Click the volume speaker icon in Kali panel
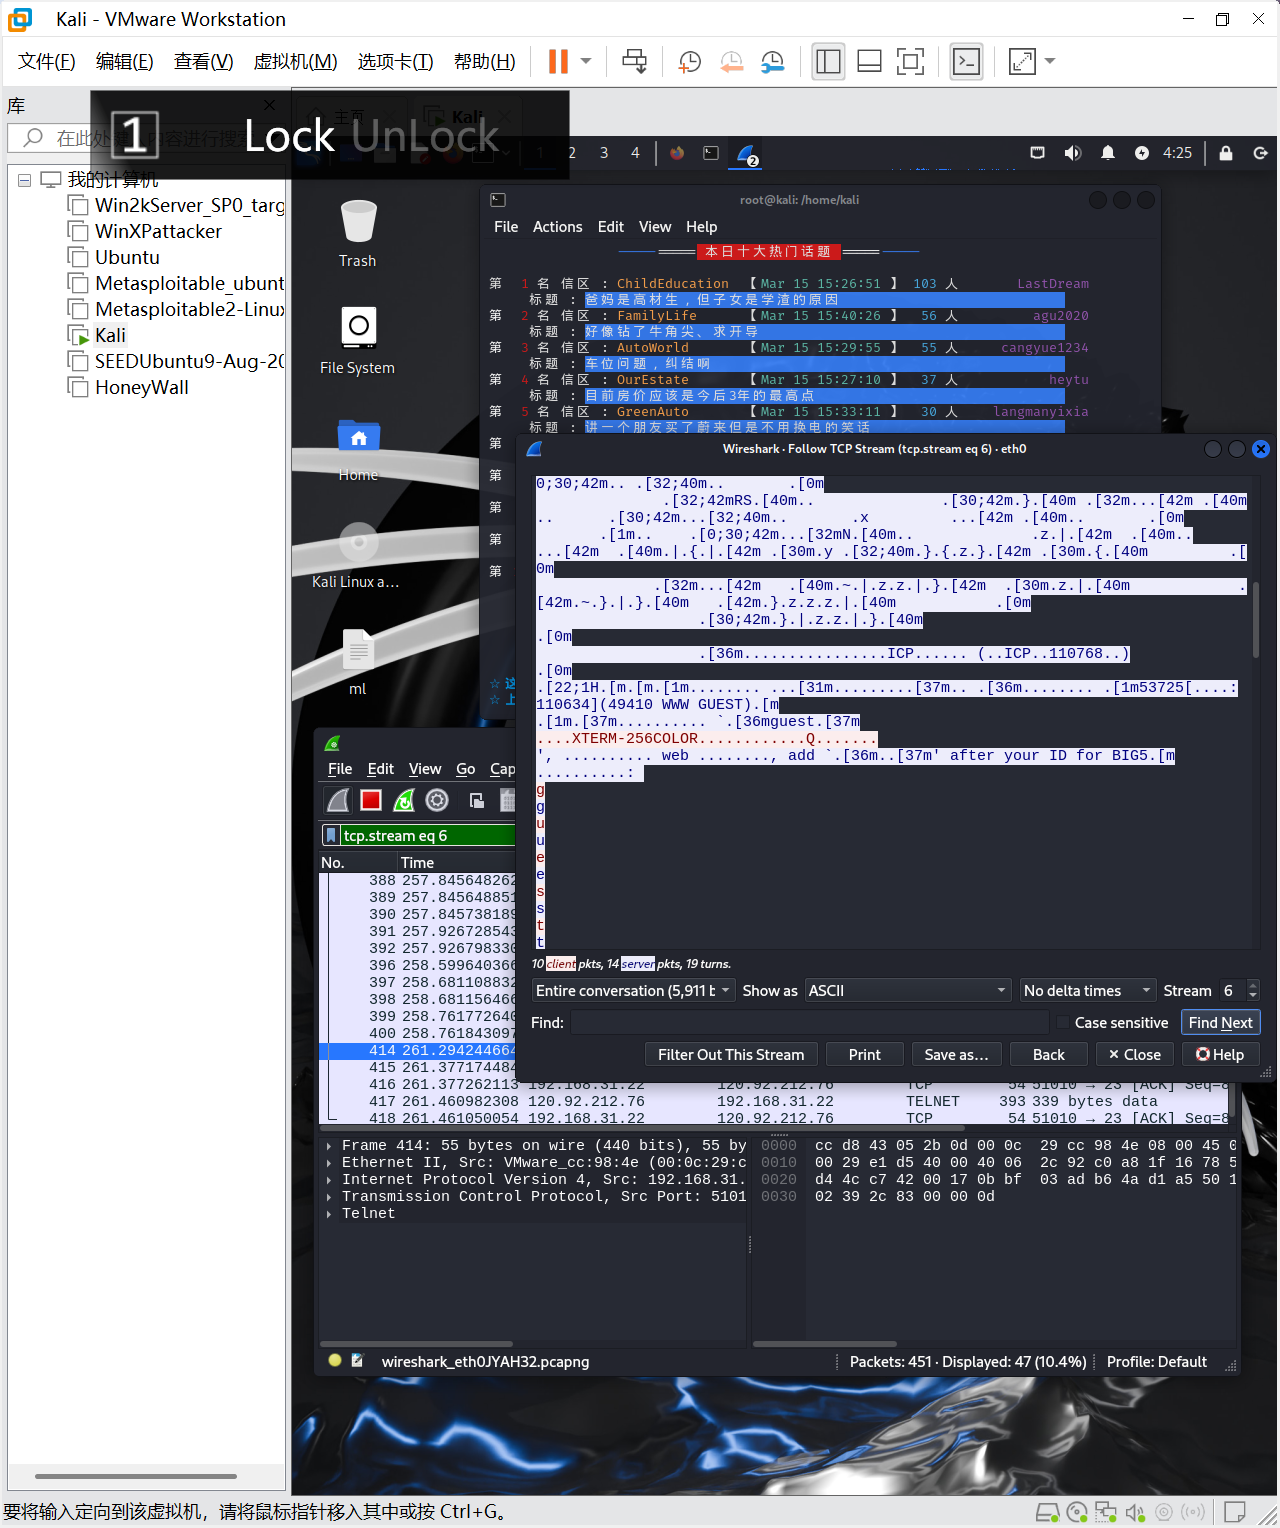This screenshot has width=1280, height=1528. 1072,153
